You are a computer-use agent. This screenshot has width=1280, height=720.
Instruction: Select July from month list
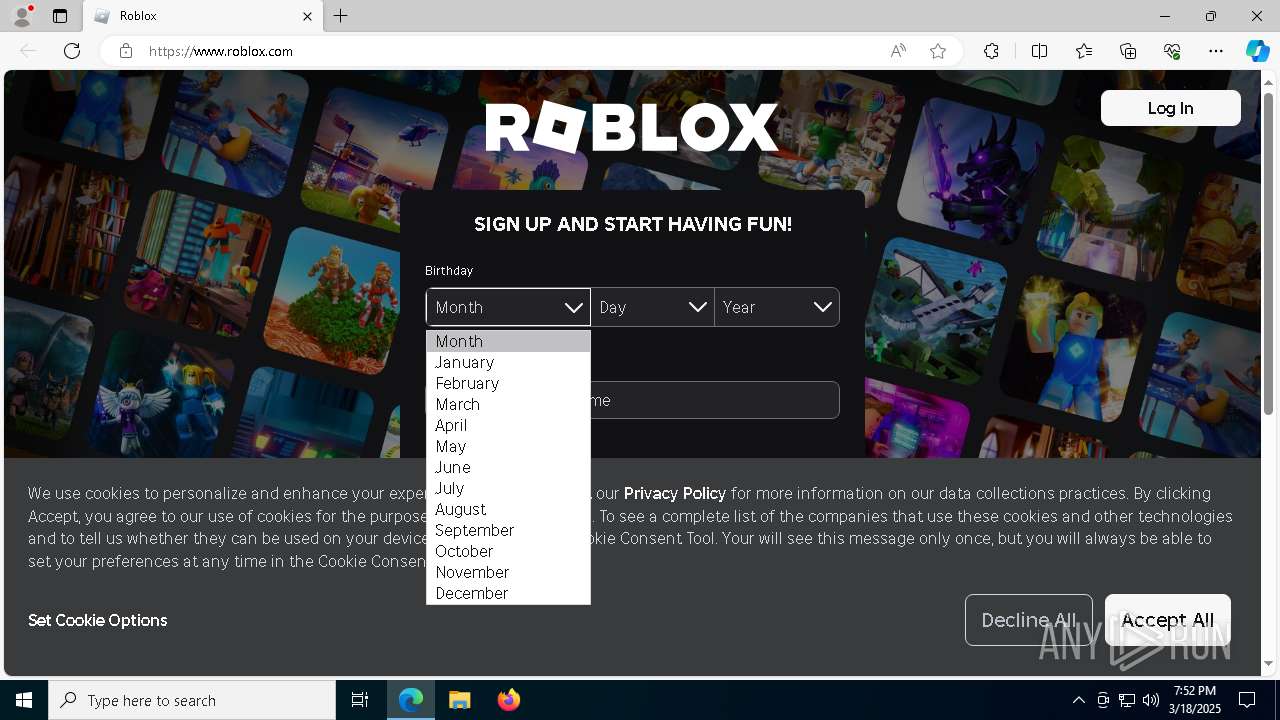point(508,488)
